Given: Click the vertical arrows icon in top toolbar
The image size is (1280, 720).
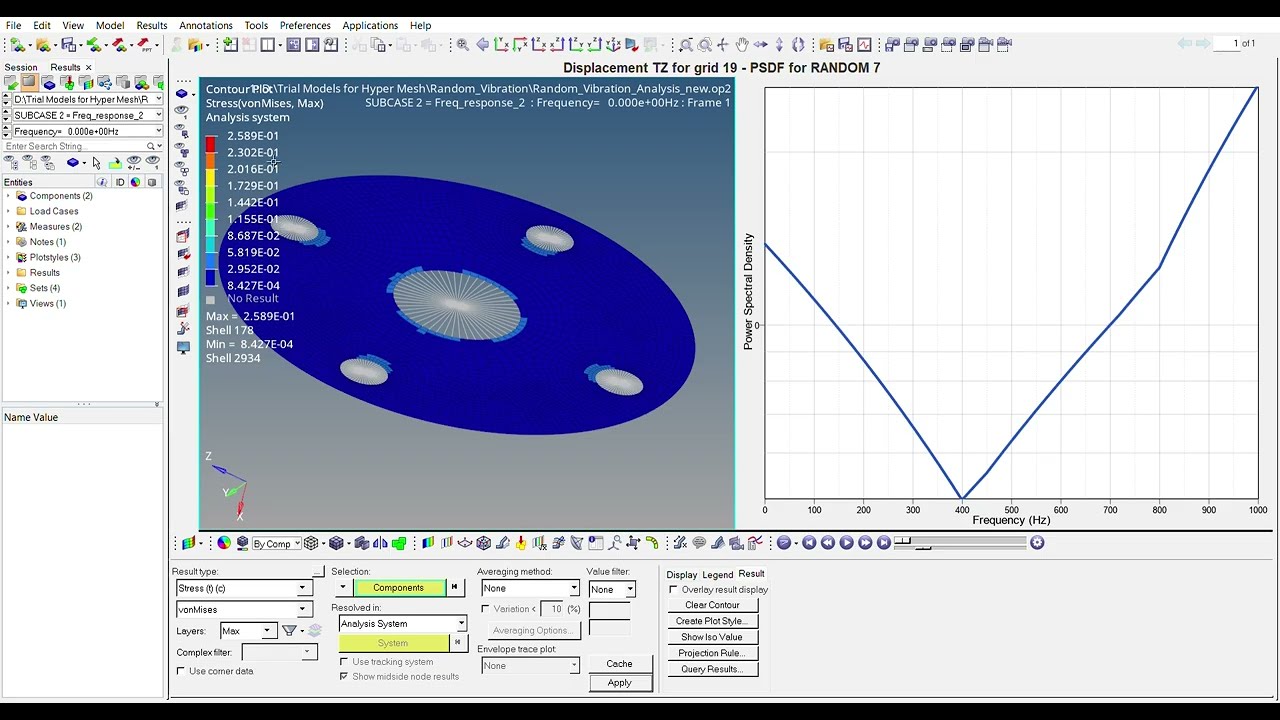Looking at the screenshot, I should point(779,45).
